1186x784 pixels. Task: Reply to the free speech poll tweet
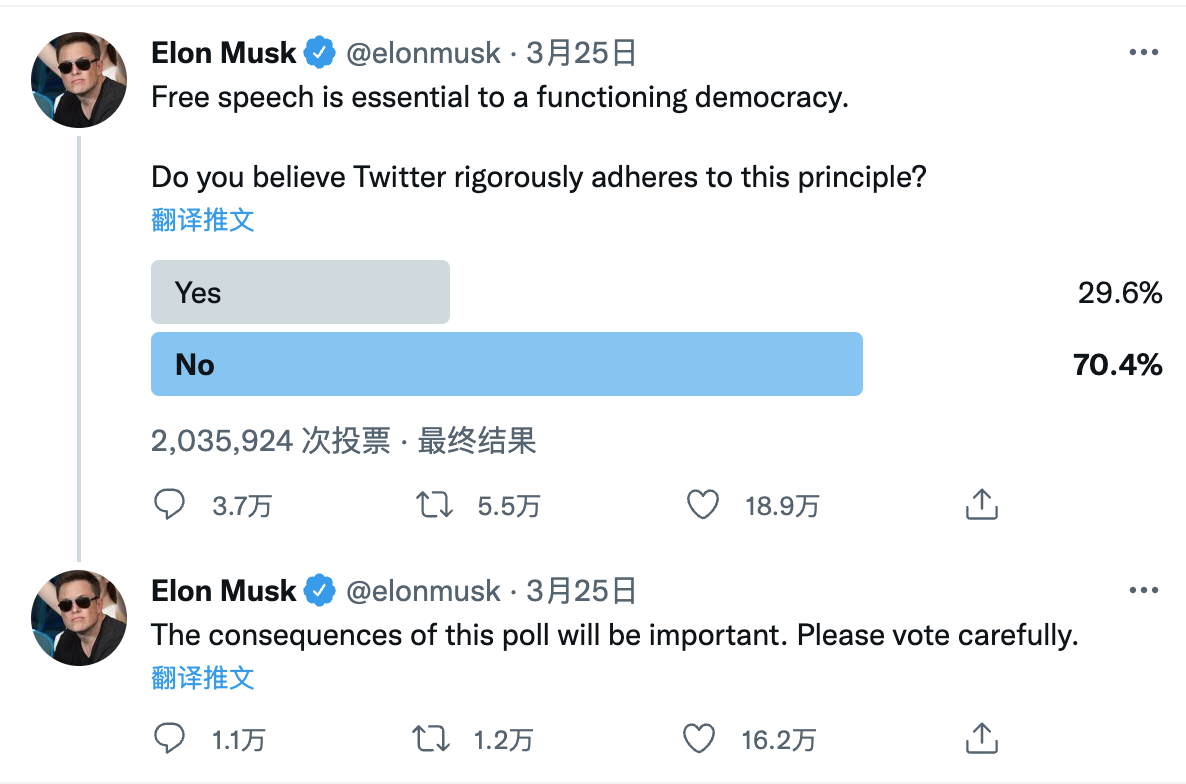tap(169, 505)
